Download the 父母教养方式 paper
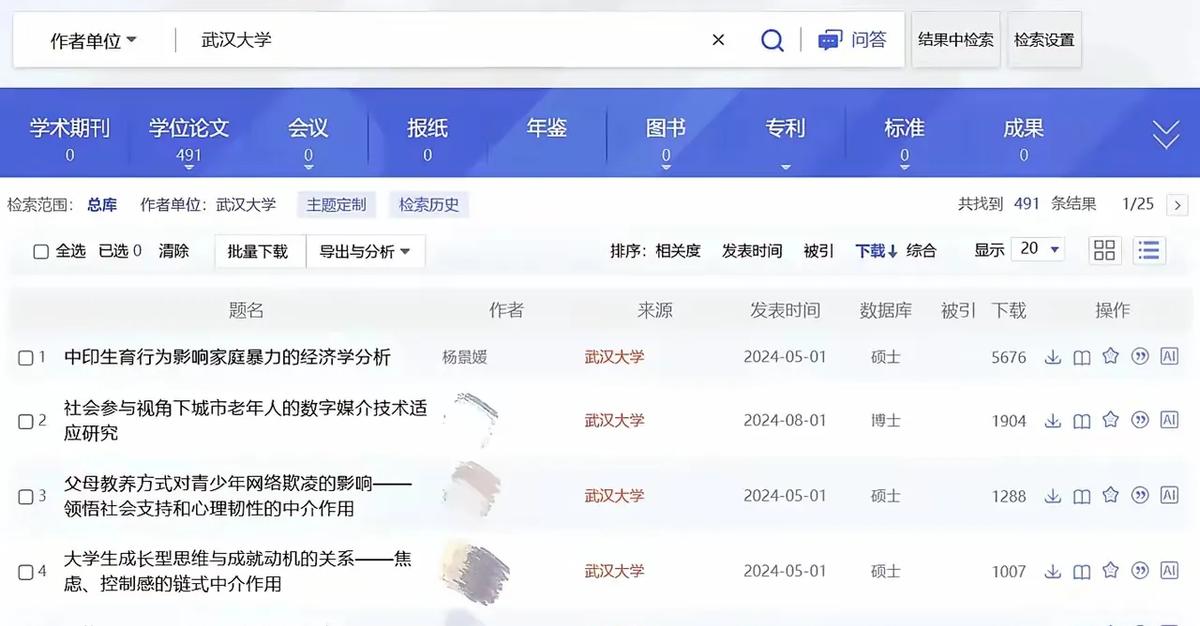This screenshot has width=1200, height=626. (1053, 496)
